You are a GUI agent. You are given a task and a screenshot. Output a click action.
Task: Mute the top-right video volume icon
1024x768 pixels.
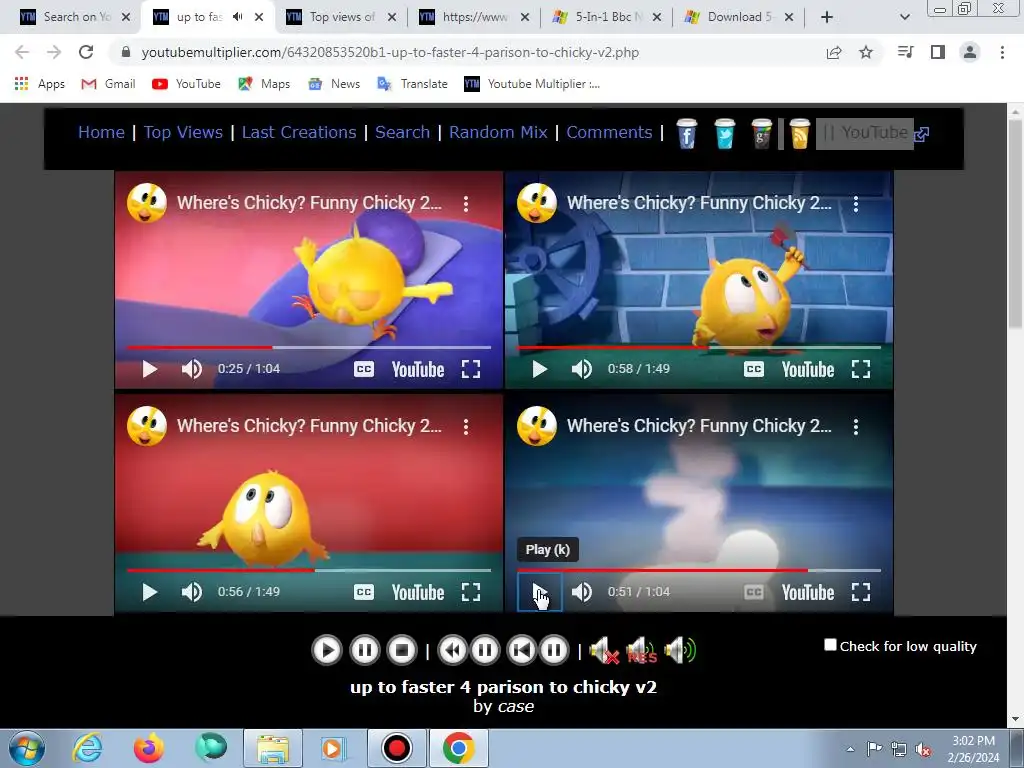[581, 369]
